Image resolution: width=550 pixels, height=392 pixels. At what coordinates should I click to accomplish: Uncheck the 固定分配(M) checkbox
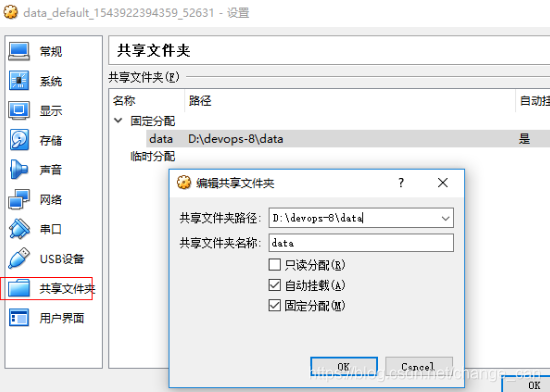[275, 305]
